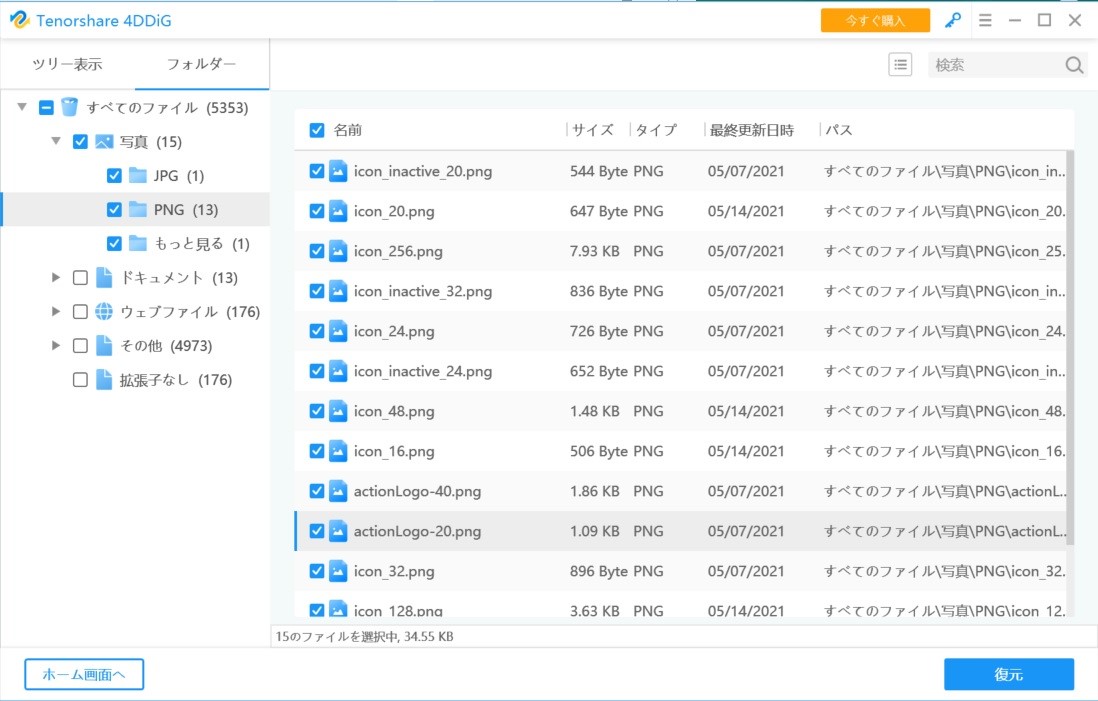This screenshot has width=1098, height=701.
Task: Click the 今すぐ購入 buy button
Action: tap(875, 20)
